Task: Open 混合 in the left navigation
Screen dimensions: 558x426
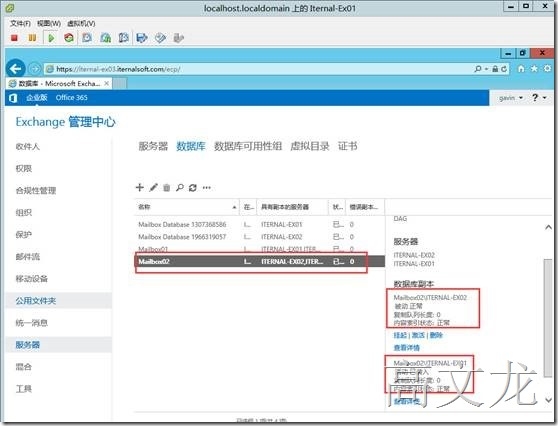Action: [24, 367]
